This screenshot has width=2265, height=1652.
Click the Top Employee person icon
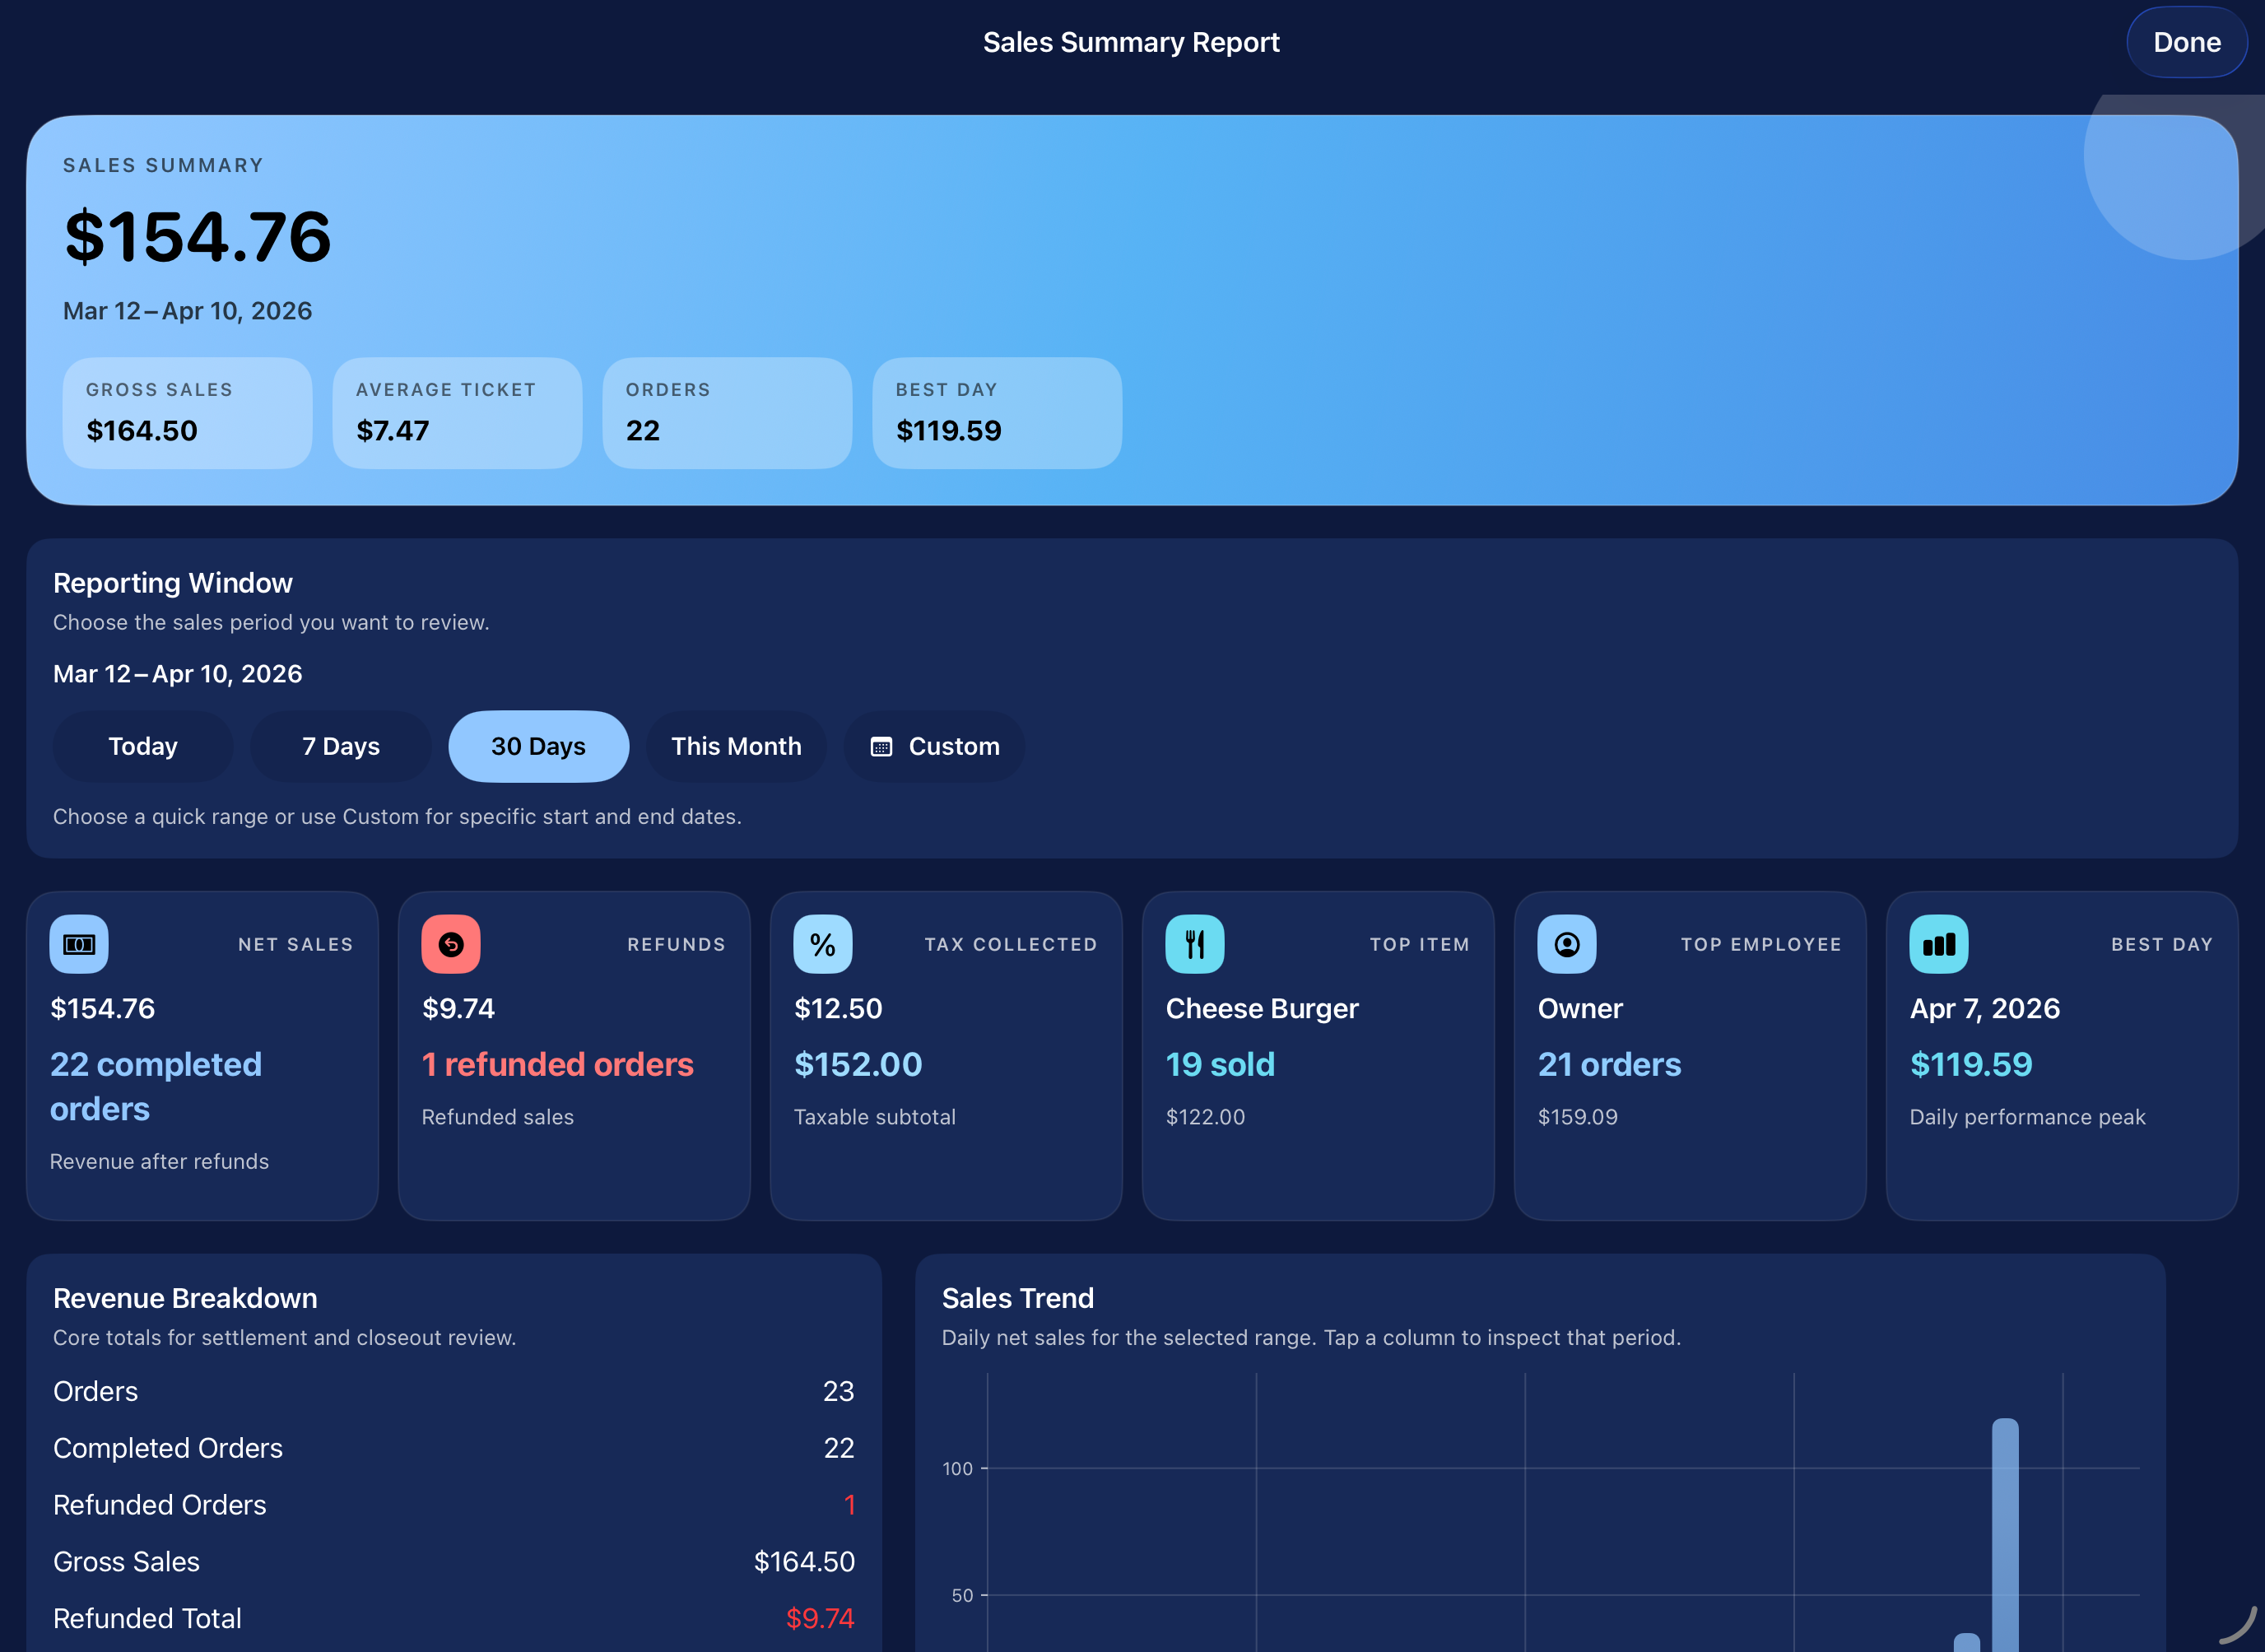[1567, 943]
